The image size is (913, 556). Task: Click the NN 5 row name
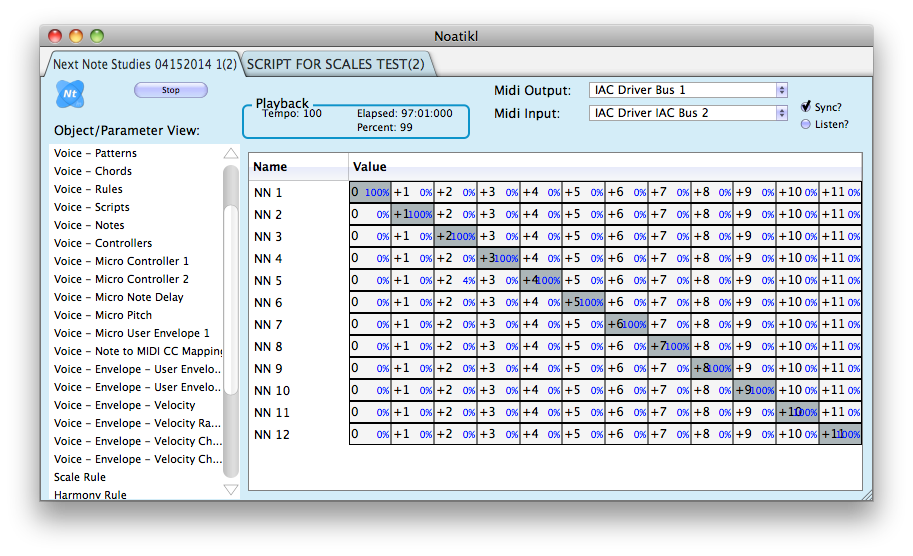[268, 281]
